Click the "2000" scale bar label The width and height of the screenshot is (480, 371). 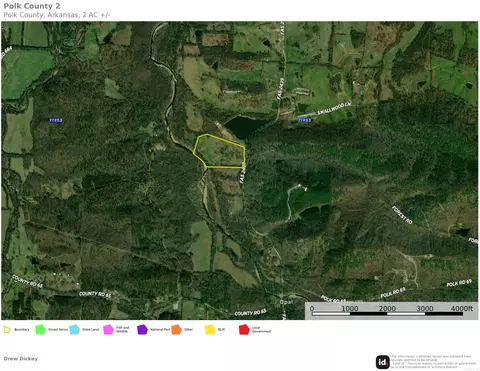pos(387,309)
